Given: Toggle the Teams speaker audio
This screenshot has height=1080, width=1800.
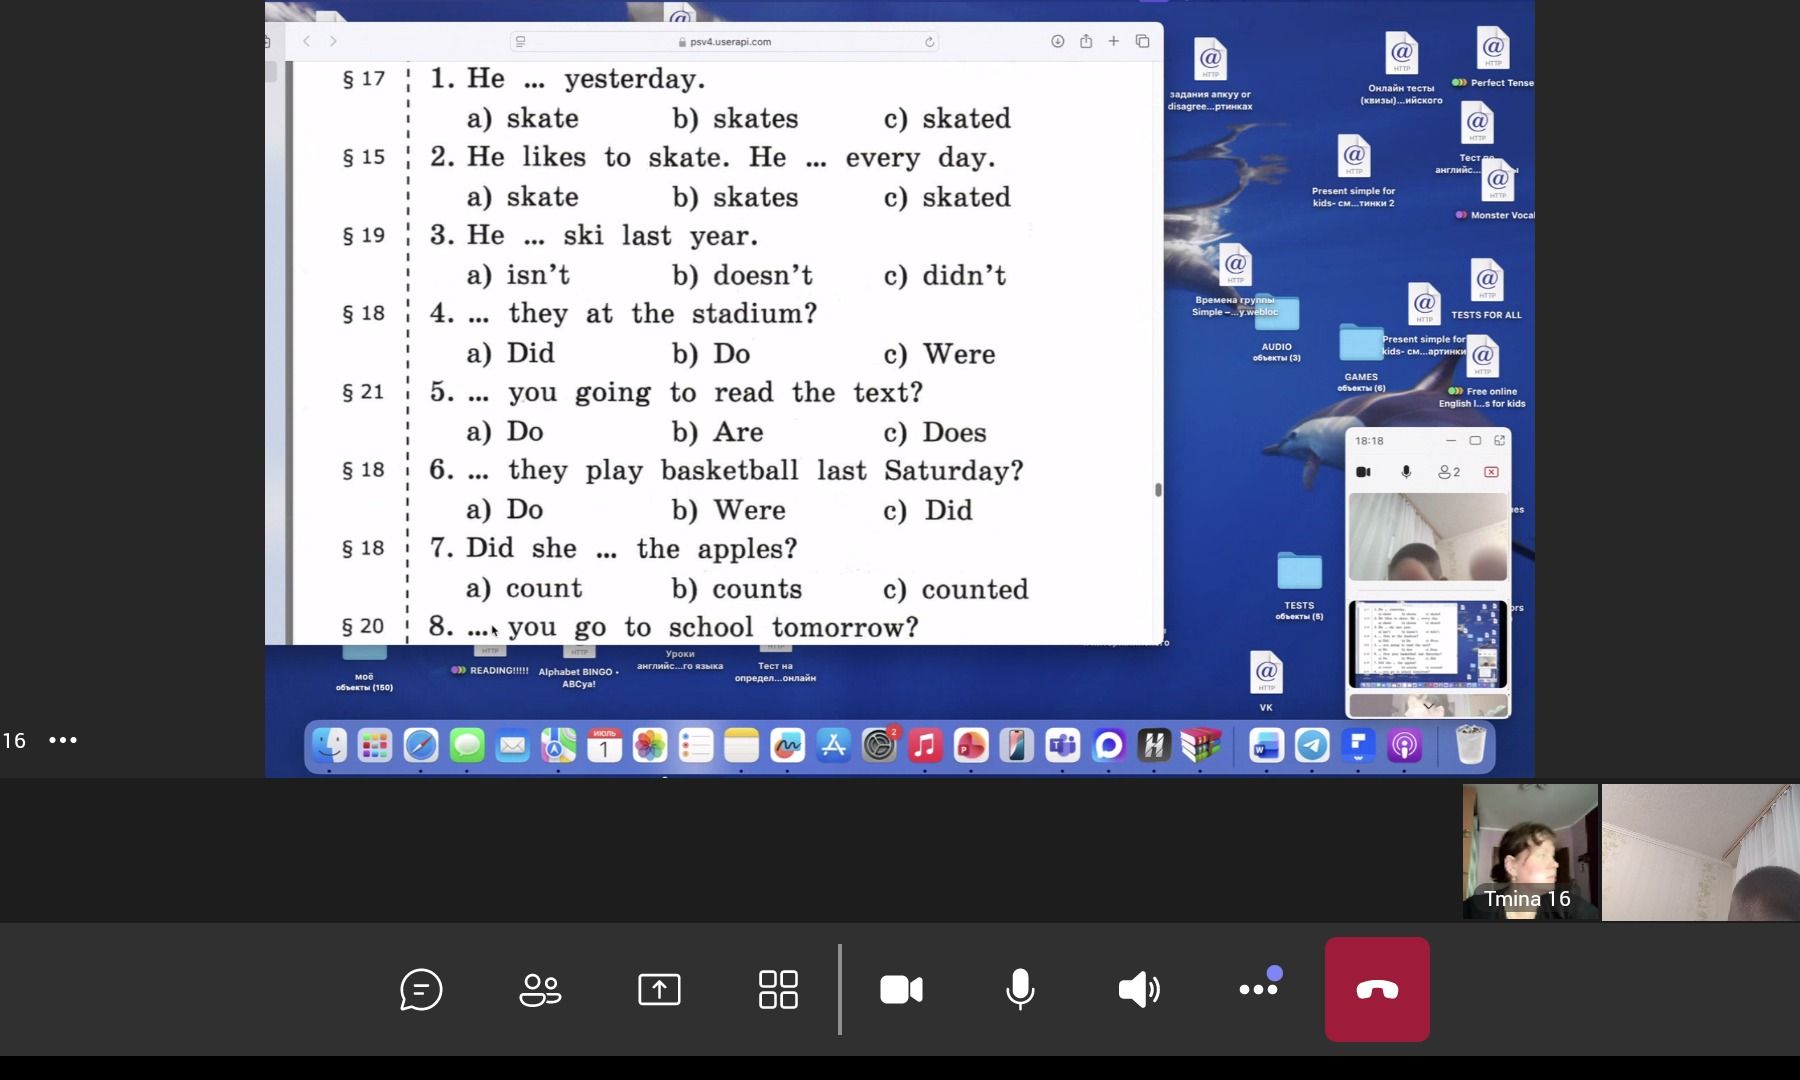Looking at the screenshot, I should [x=1139, y=990].
